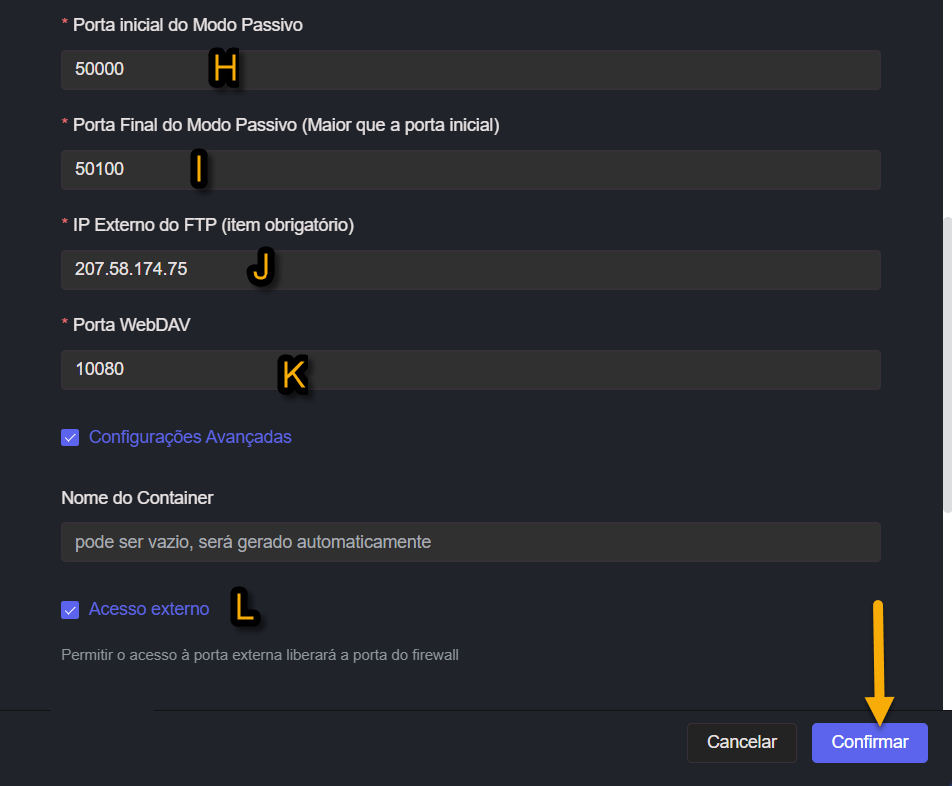Image resolution: width=952 pixels, height=786 pixels.
Task: Click the "Nome do Container" label
Action: tap(137, 497)
